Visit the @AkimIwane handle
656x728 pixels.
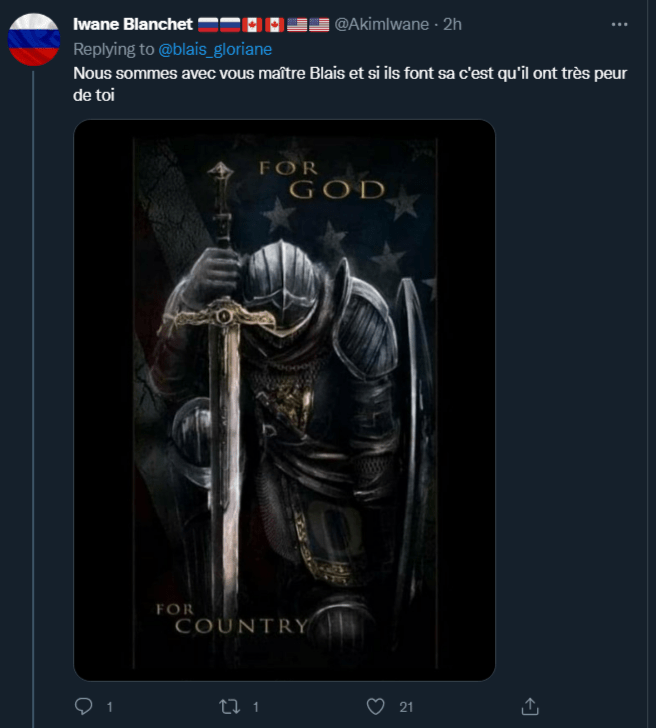(x=382, y=24)
